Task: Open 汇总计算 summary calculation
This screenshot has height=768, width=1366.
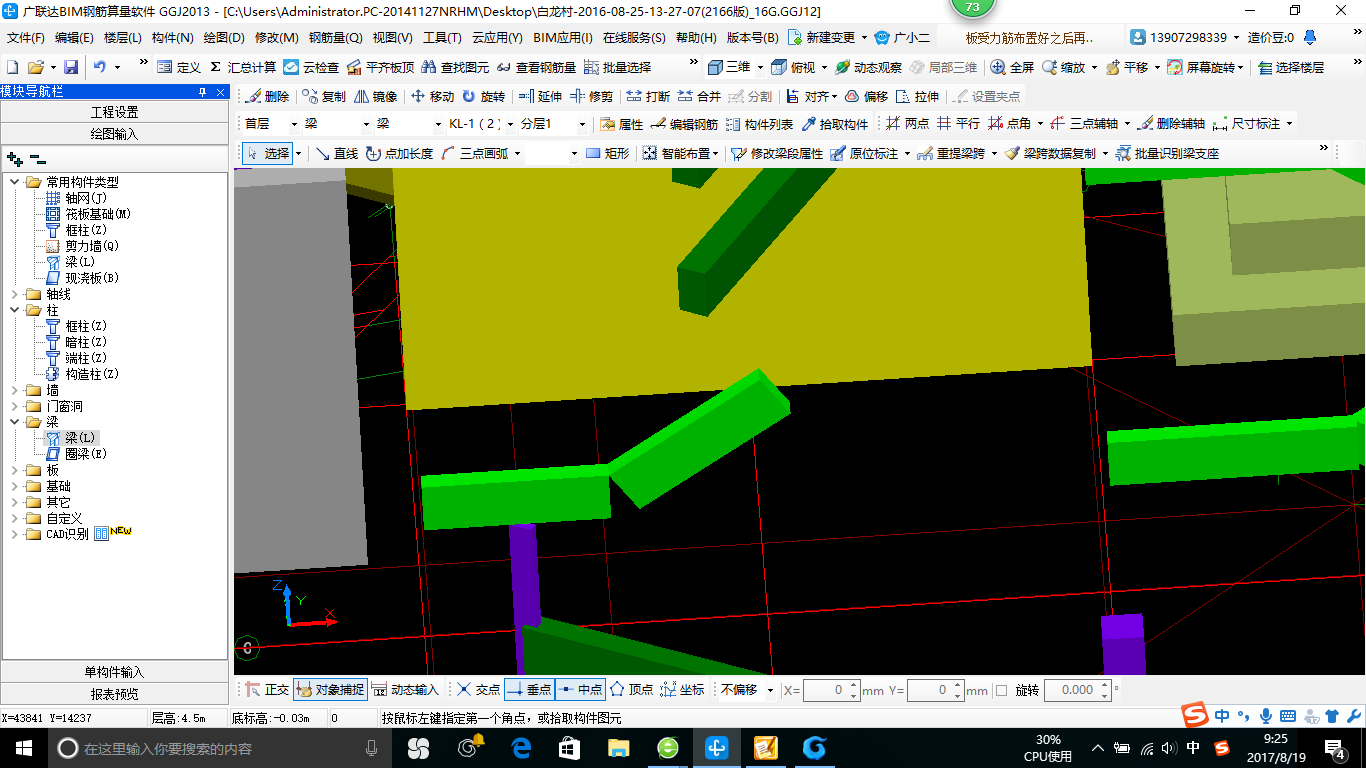Action: tap(243, 67)
